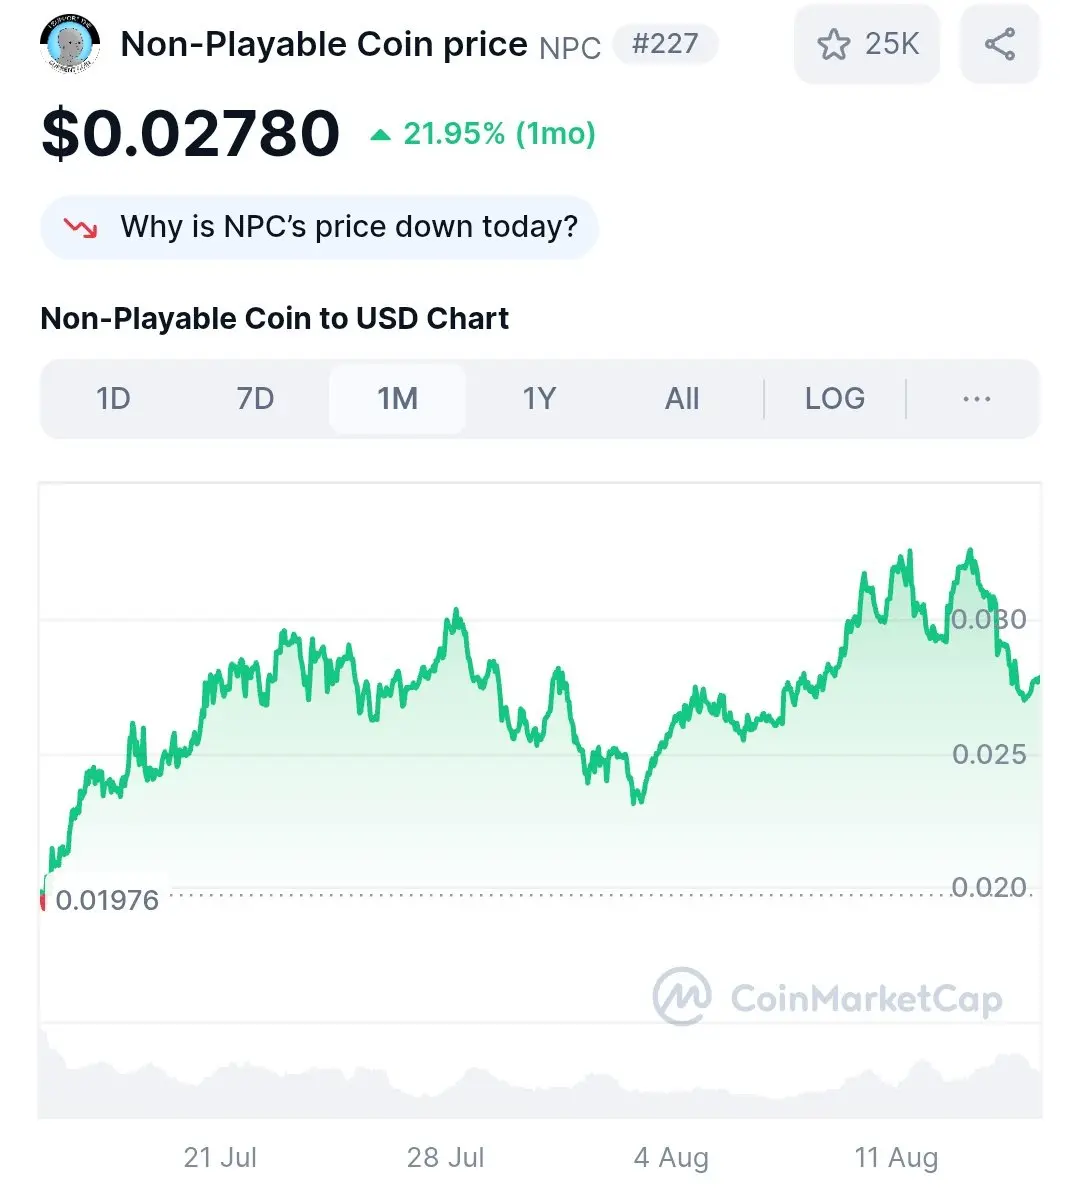Switch chart to 1Y timeframe
The image size is (1080, 1189).
point(539,399)
